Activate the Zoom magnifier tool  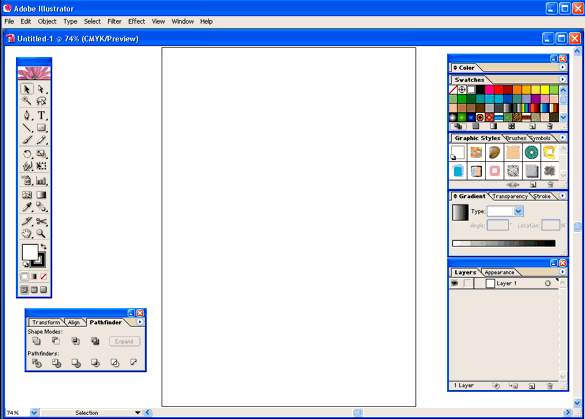pos(41,234)
